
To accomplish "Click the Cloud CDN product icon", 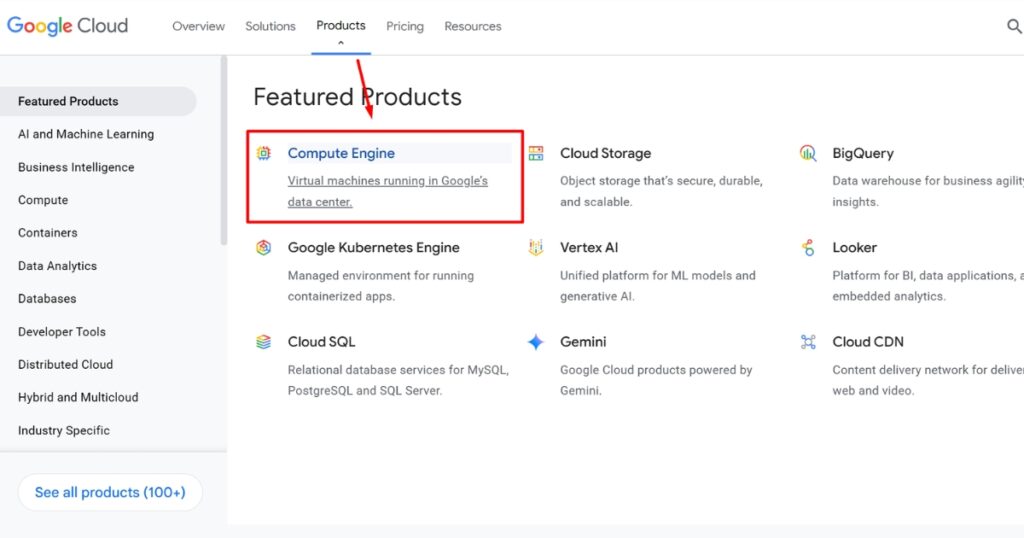I will coord(808,342).
